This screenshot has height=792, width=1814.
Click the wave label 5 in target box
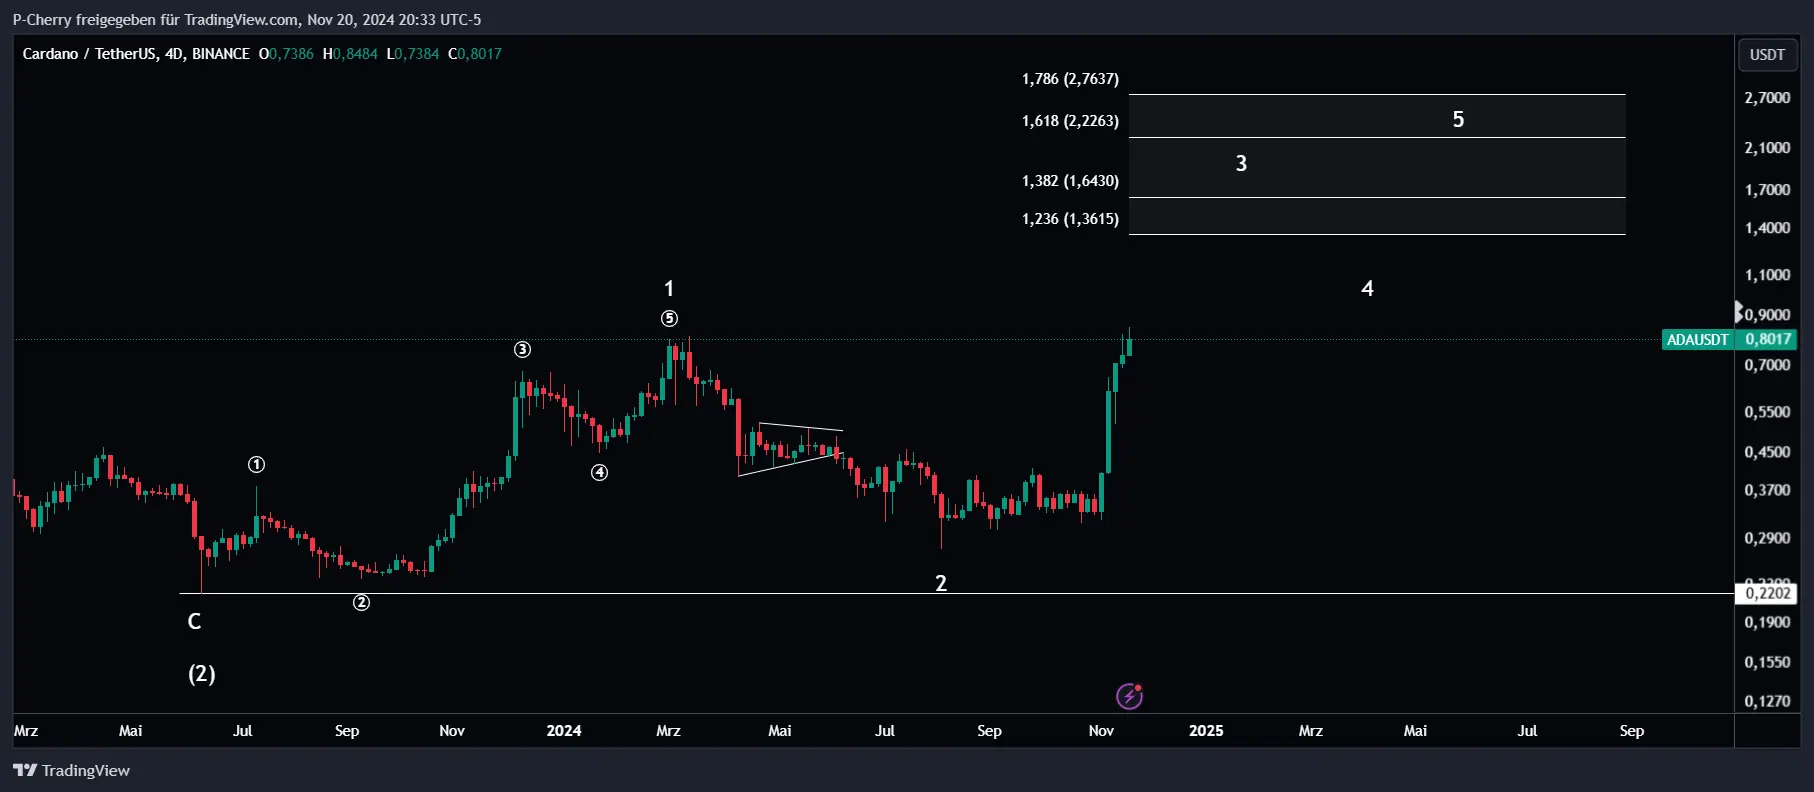[x=1458, y=120]
